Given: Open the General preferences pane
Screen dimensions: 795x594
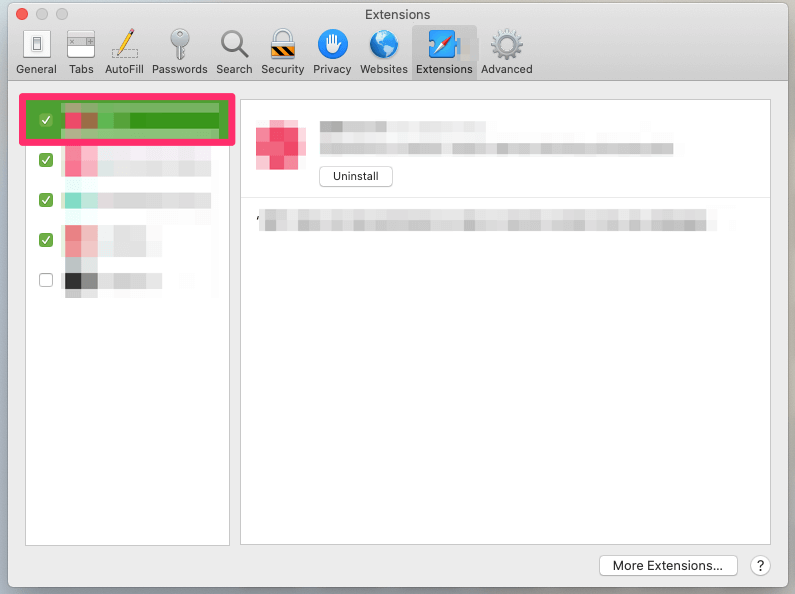Looking at the screenshot, I should (x=36, y=51).
